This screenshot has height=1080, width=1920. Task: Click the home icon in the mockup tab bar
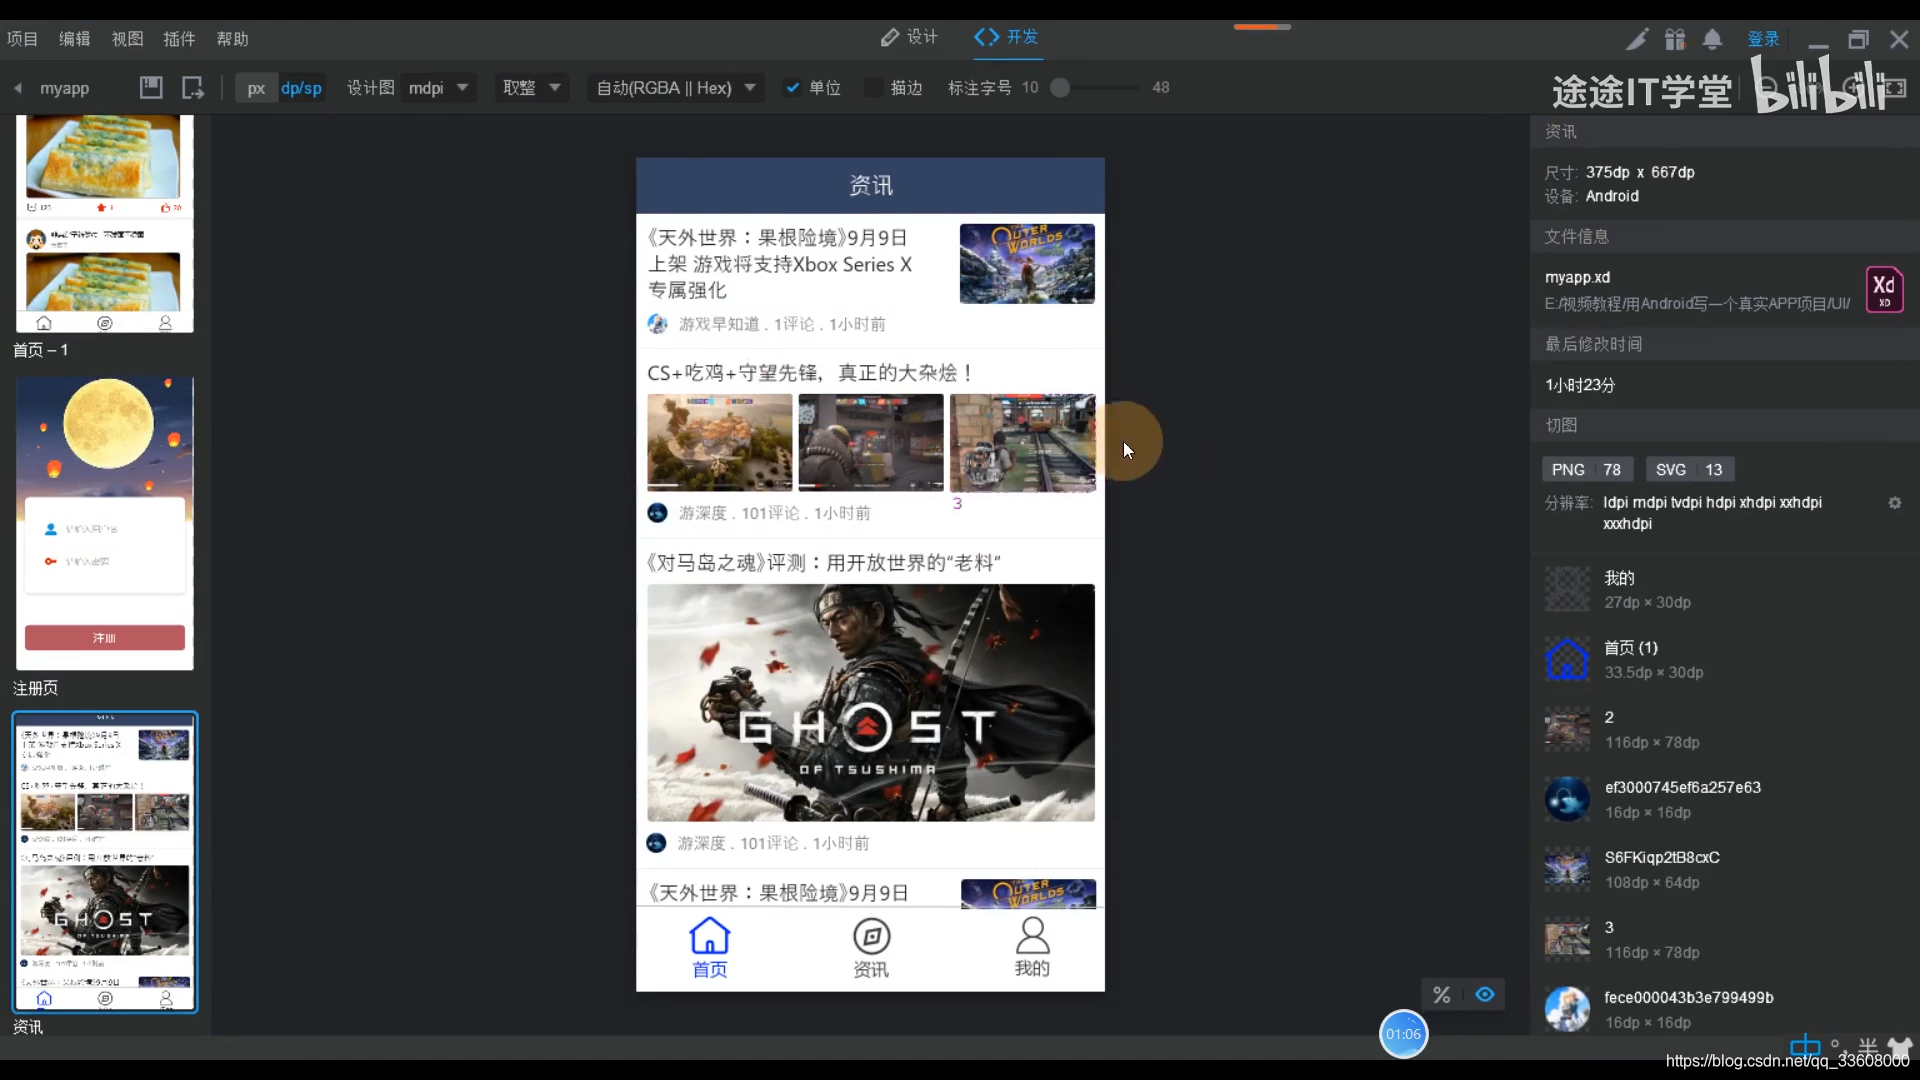[x=709, y=936]
